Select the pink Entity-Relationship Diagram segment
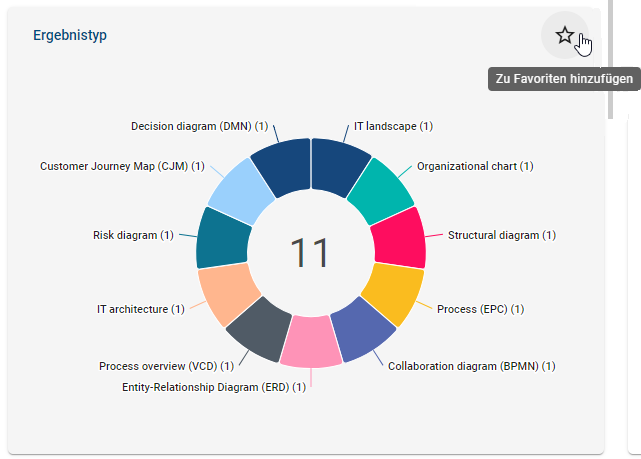Image resolution: width=641 pixels, height=459 pixels. click(x=311, y=340)
